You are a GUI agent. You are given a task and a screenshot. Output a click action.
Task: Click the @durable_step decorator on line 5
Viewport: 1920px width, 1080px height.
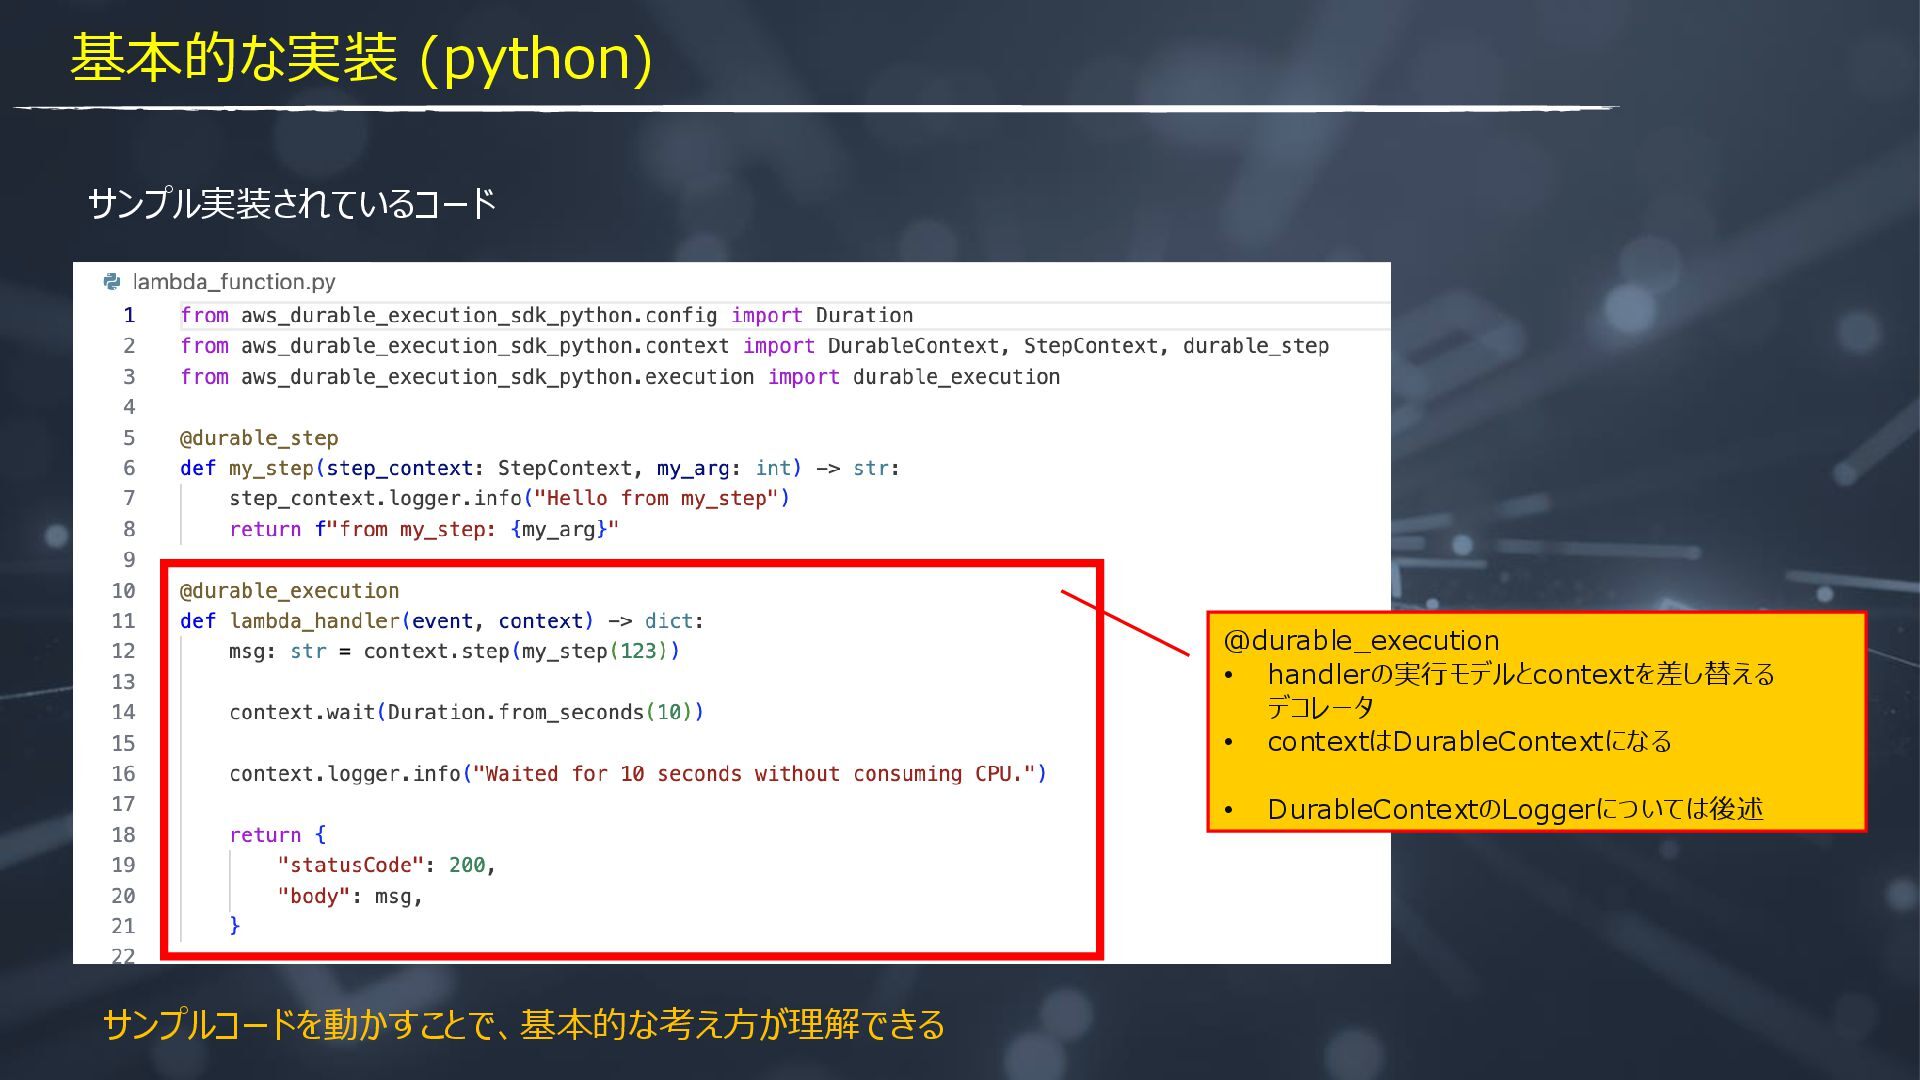(259, 438)
